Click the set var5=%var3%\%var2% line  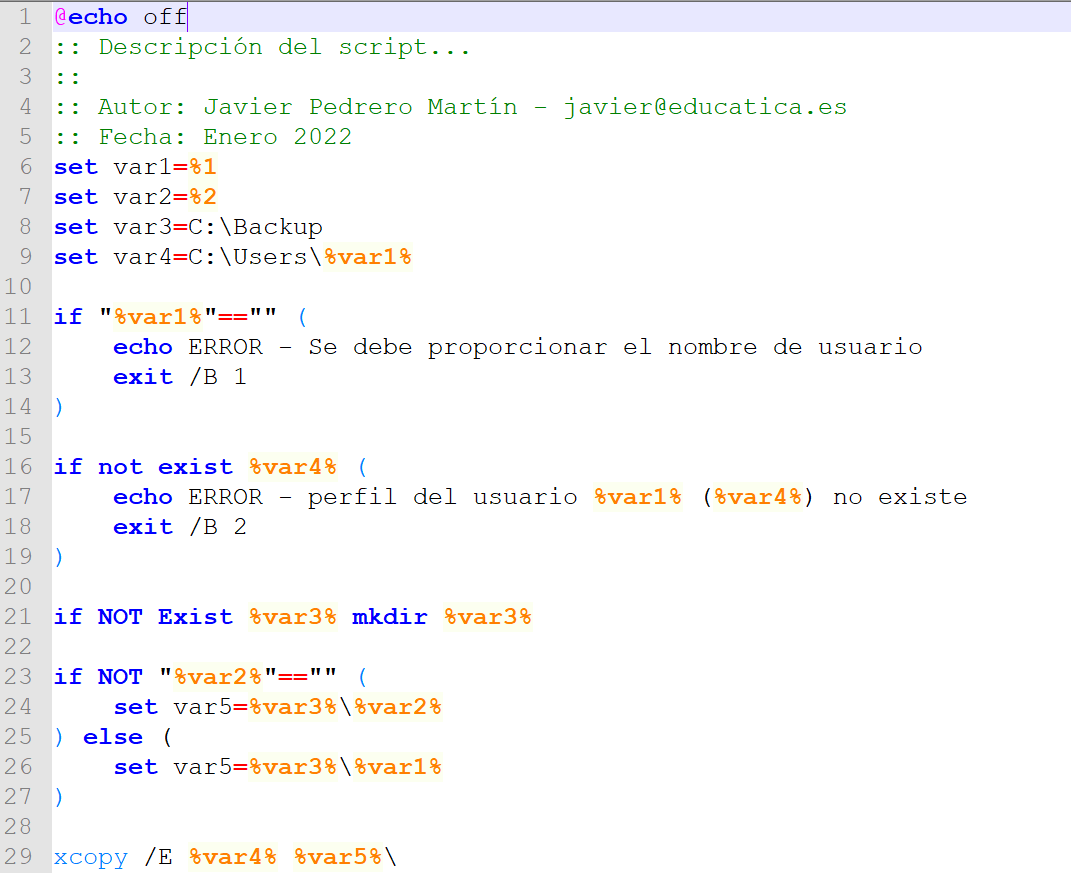280,707
